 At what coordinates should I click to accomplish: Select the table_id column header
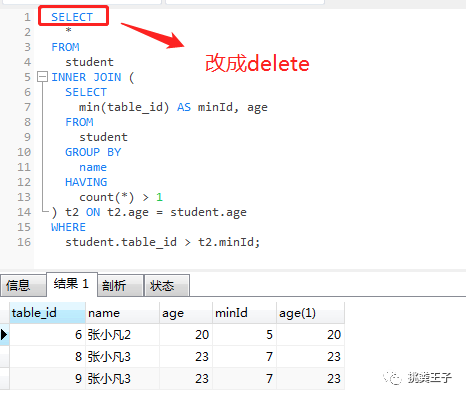click(x=47, y=313)
